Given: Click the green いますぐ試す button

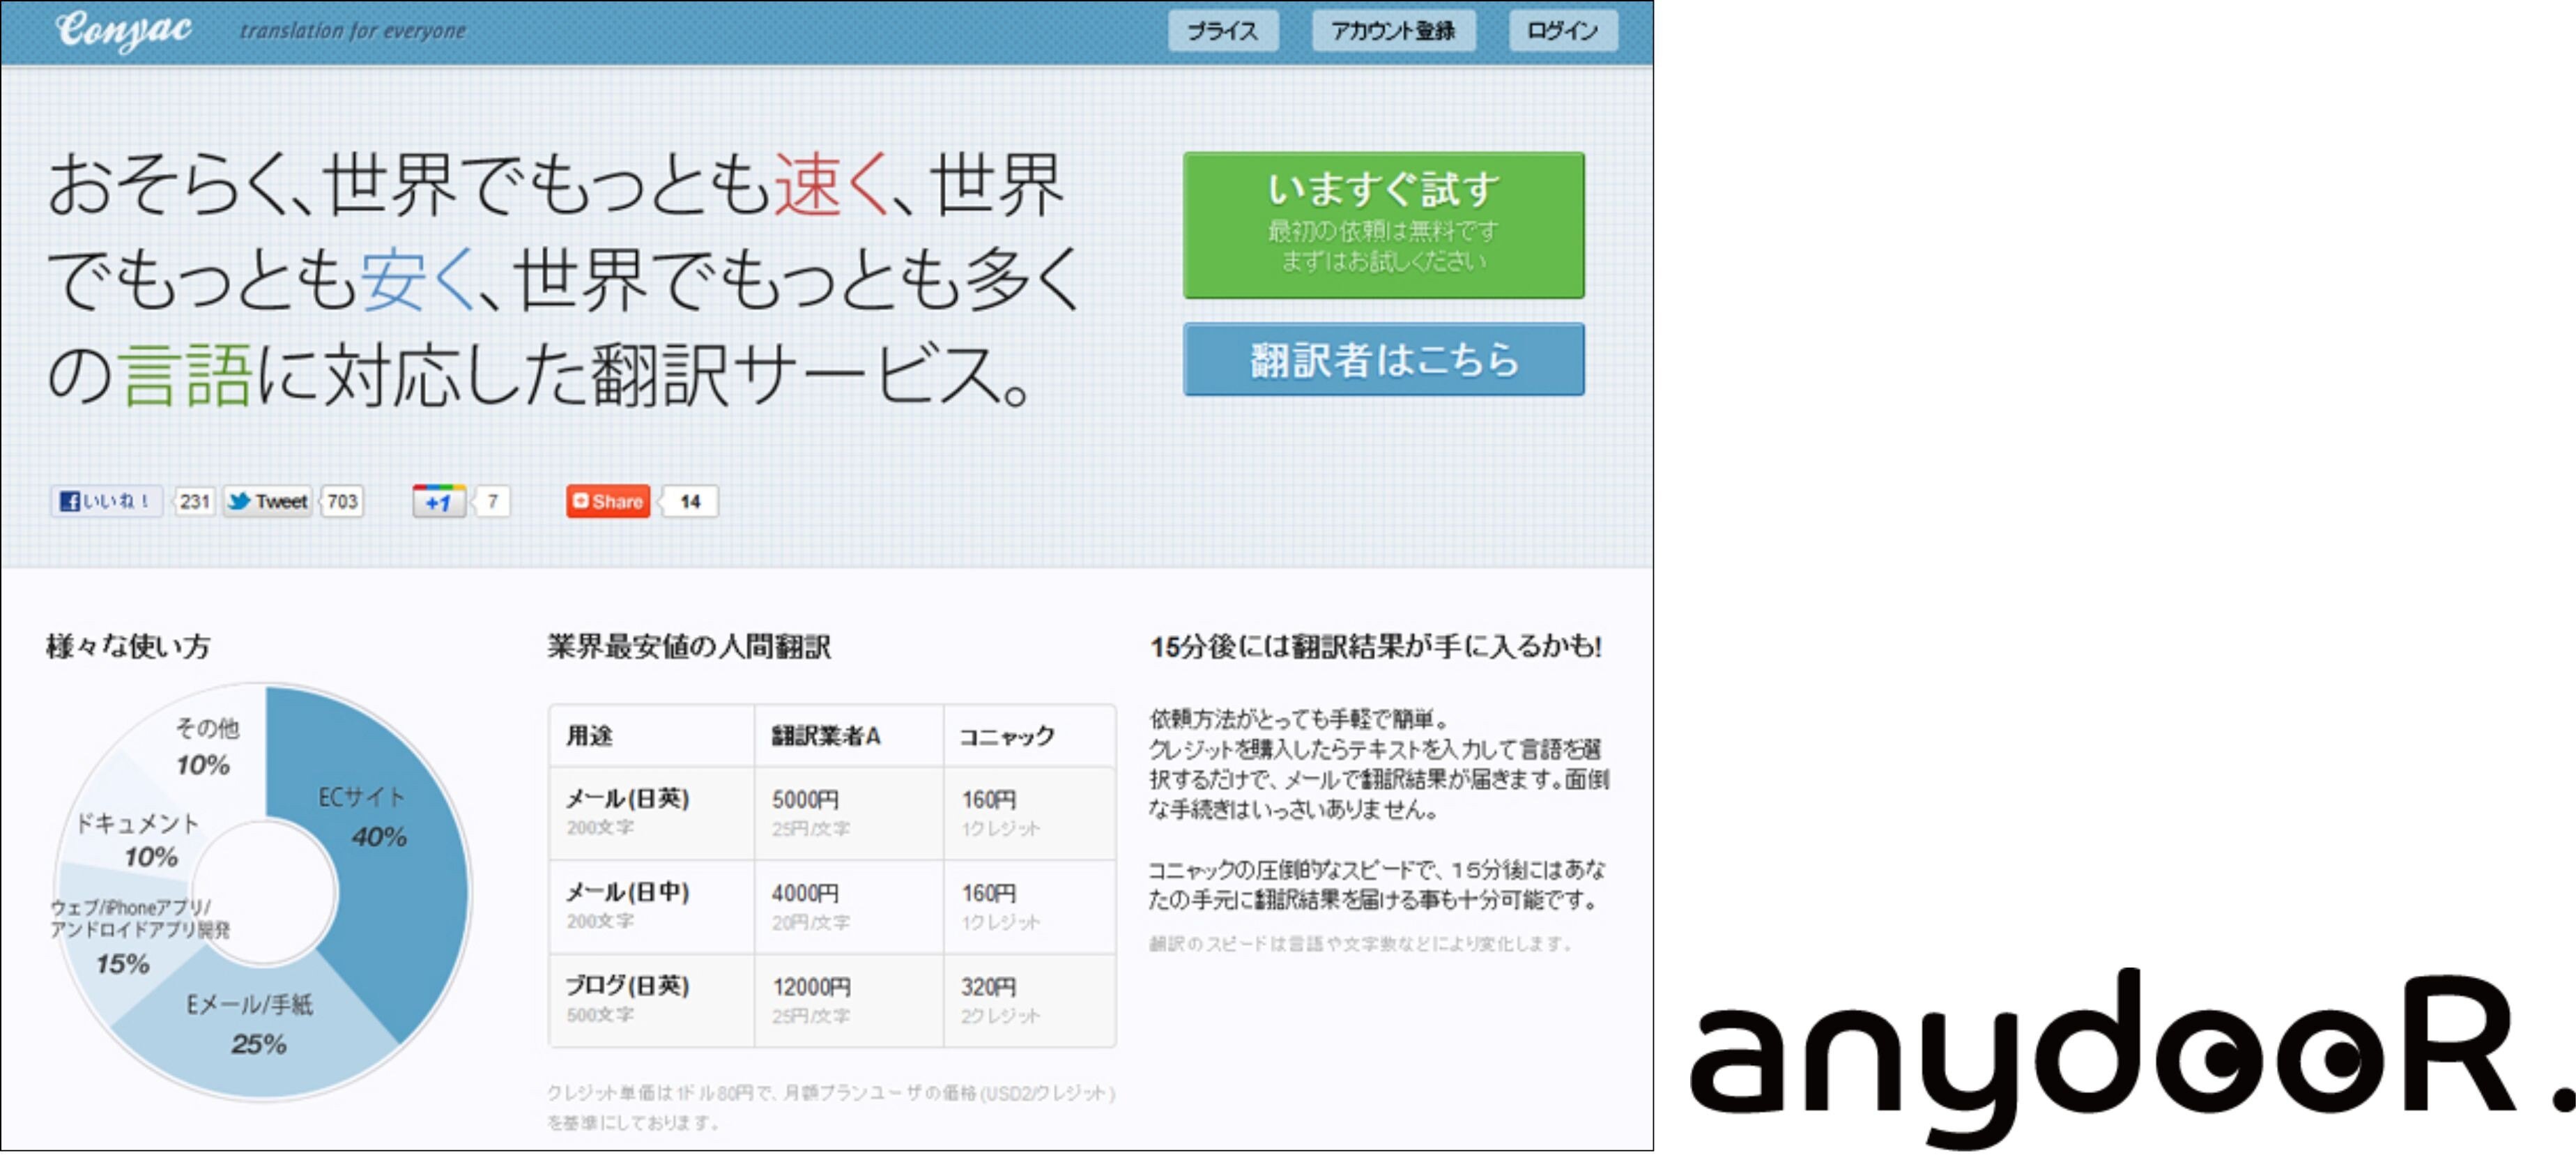Looking at the screenshot, I should (x=1383, y=225).
